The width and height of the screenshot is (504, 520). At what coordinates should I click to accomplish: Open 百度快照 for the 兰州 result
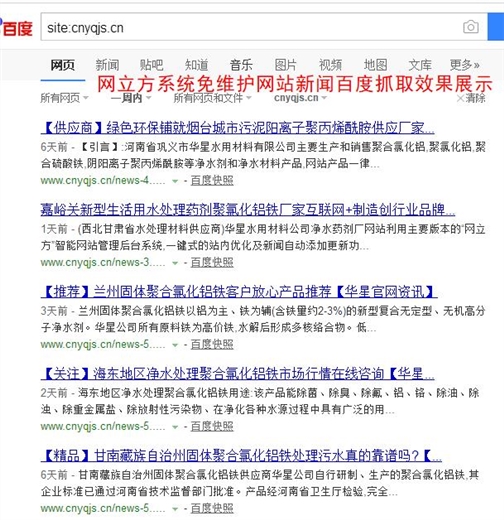coord(212,345)
